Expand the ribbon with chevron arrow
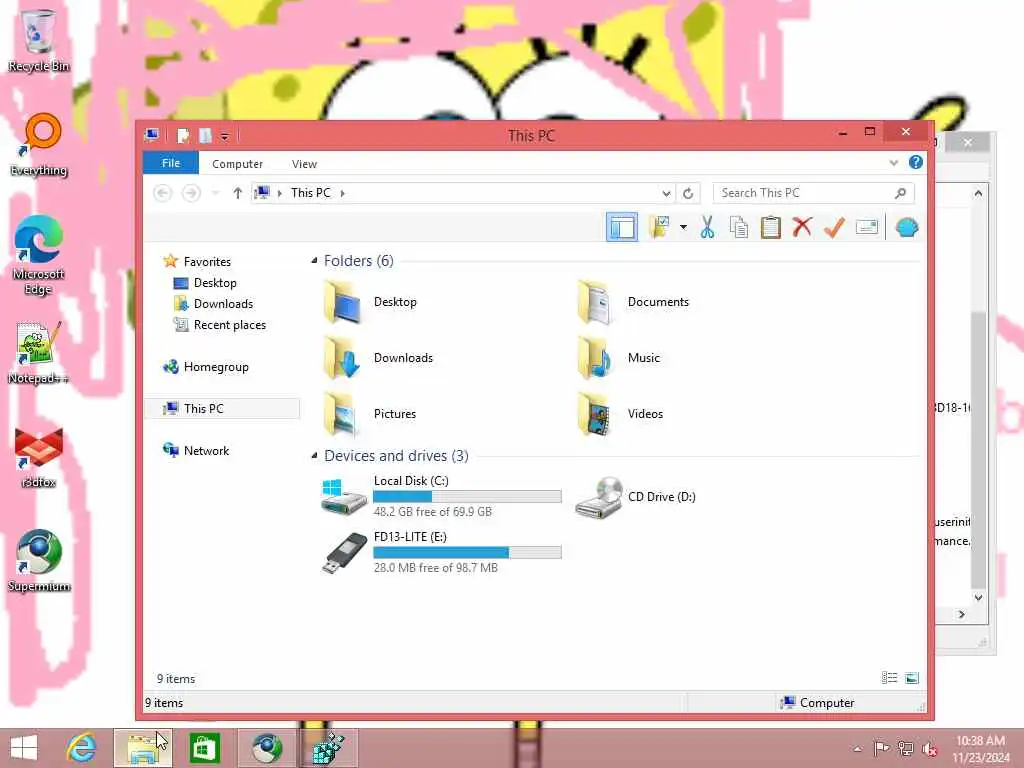The height and width of the screenshot is (768, 1024). point(893,163)
